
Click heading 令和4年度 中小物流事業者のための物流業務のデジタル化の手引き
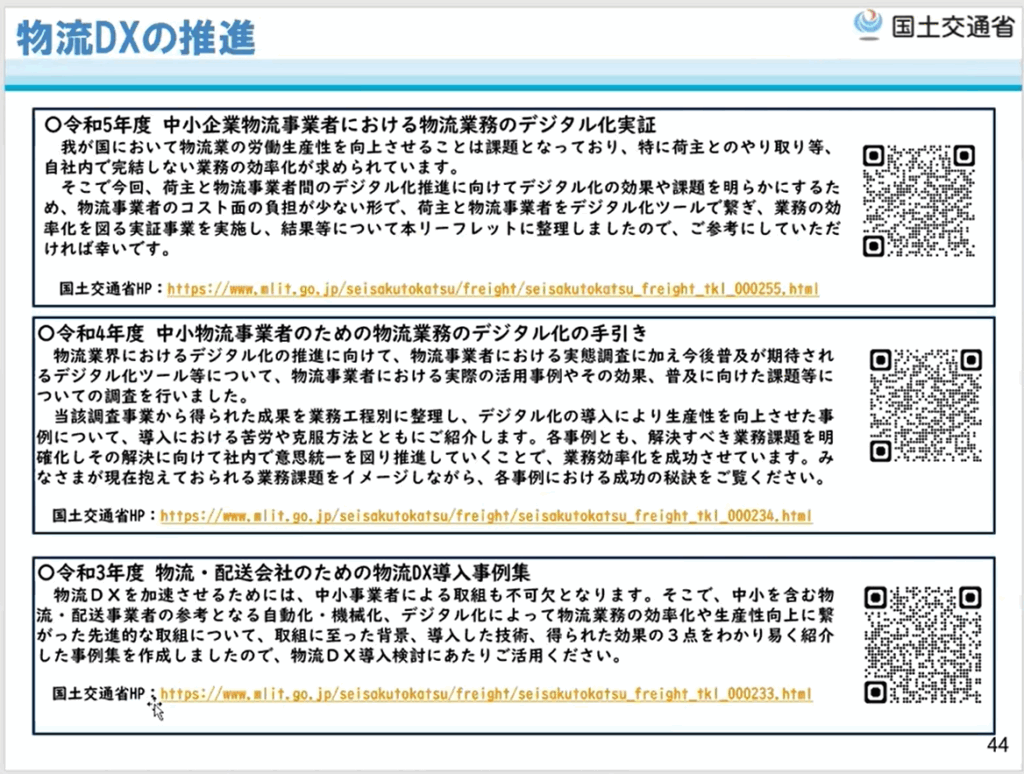click(x=343, y=333)
